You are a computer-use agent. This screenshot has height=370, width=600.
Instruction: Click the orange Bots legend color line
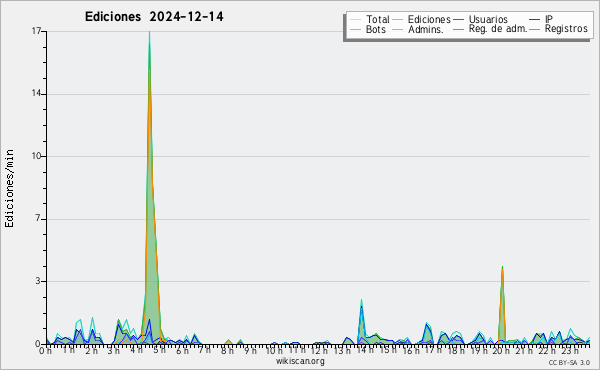pos(355,29)
